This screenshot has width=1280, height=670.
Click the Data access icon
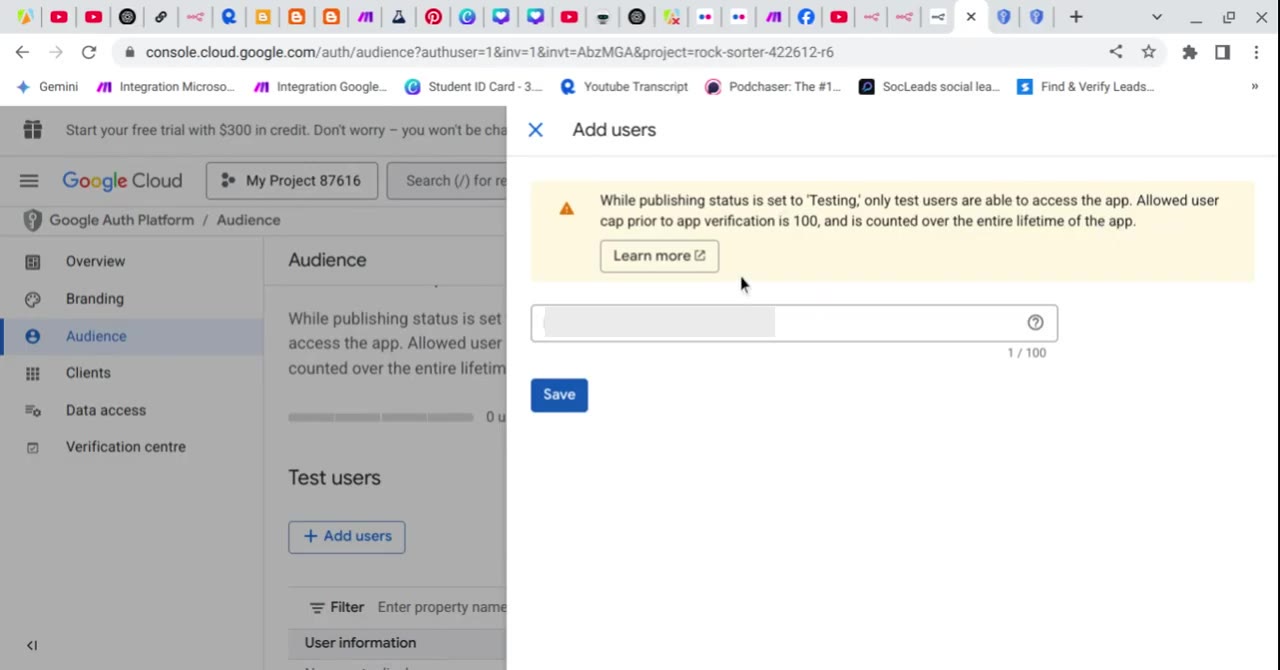tap(33, 410)
